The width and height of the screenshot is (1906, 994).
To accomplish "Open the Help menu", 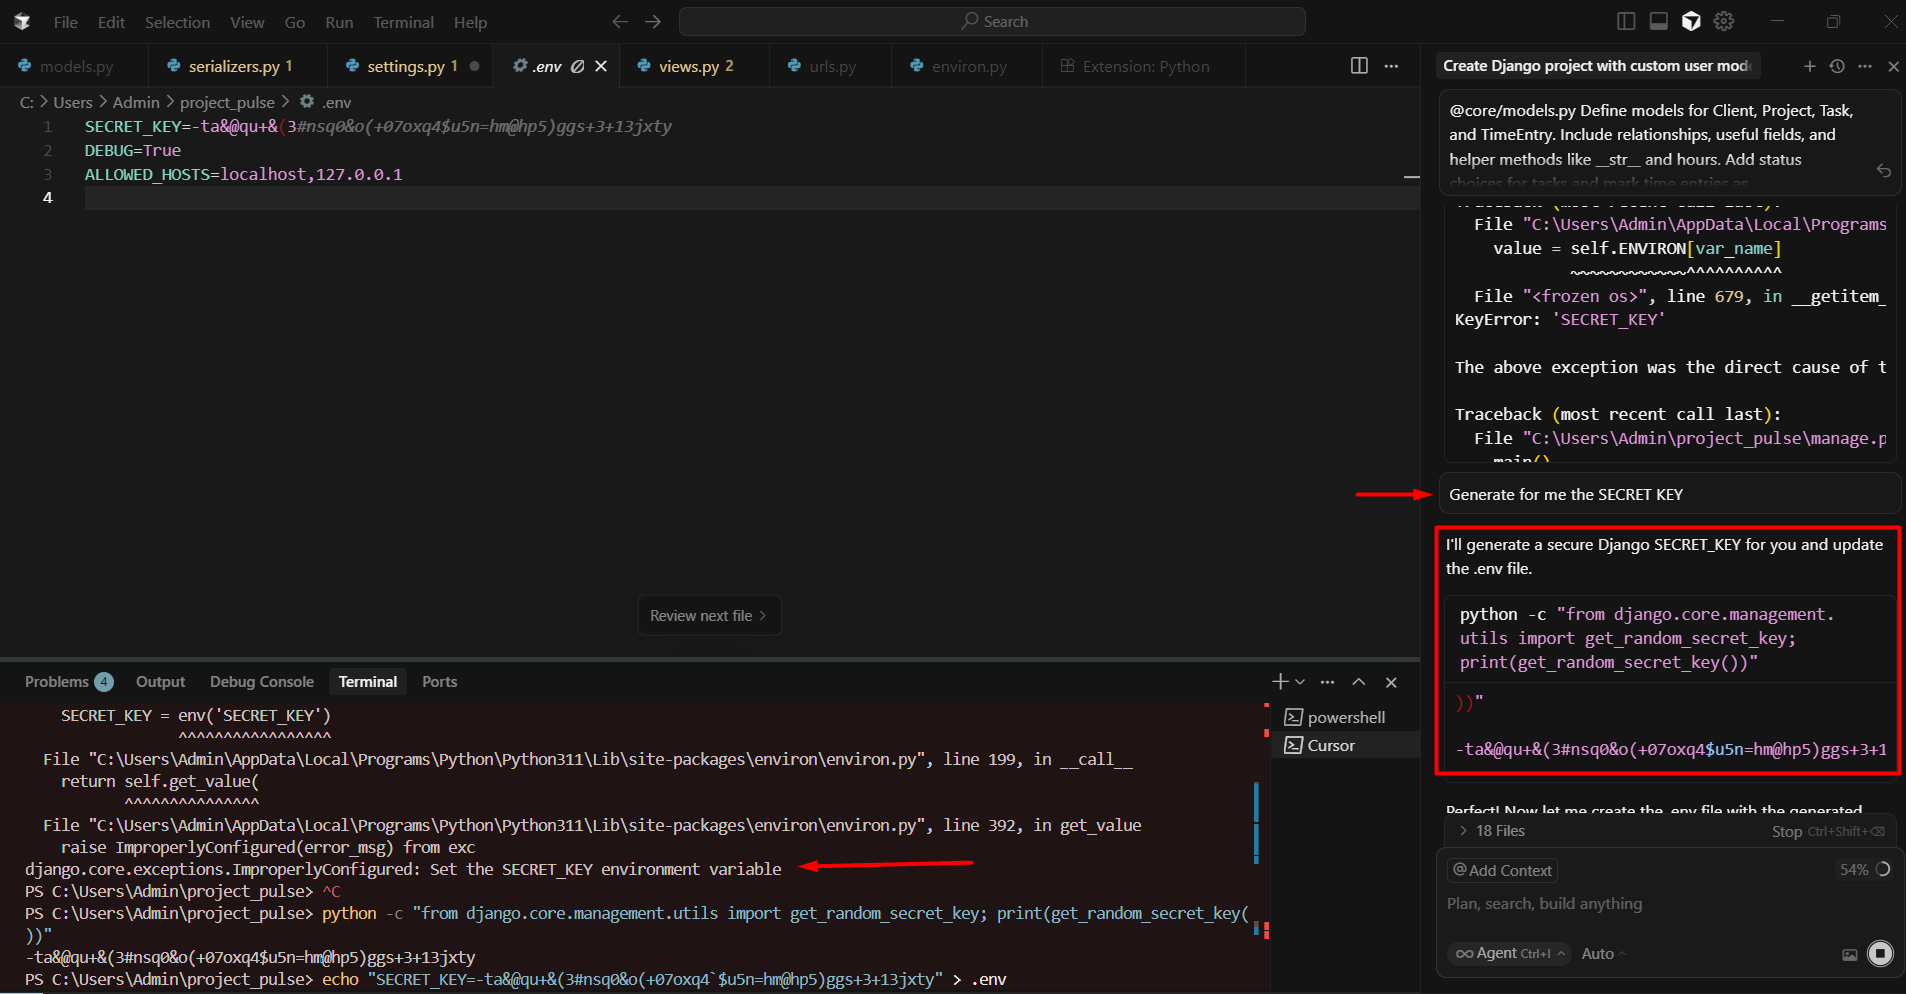I will [470, 22].
